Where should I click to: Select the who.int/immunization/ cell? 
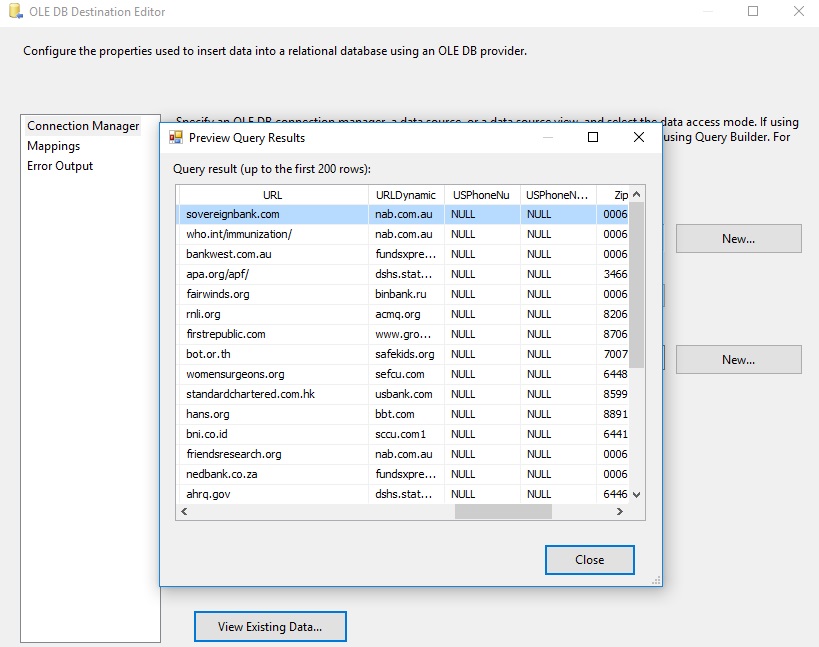[273, 234]
